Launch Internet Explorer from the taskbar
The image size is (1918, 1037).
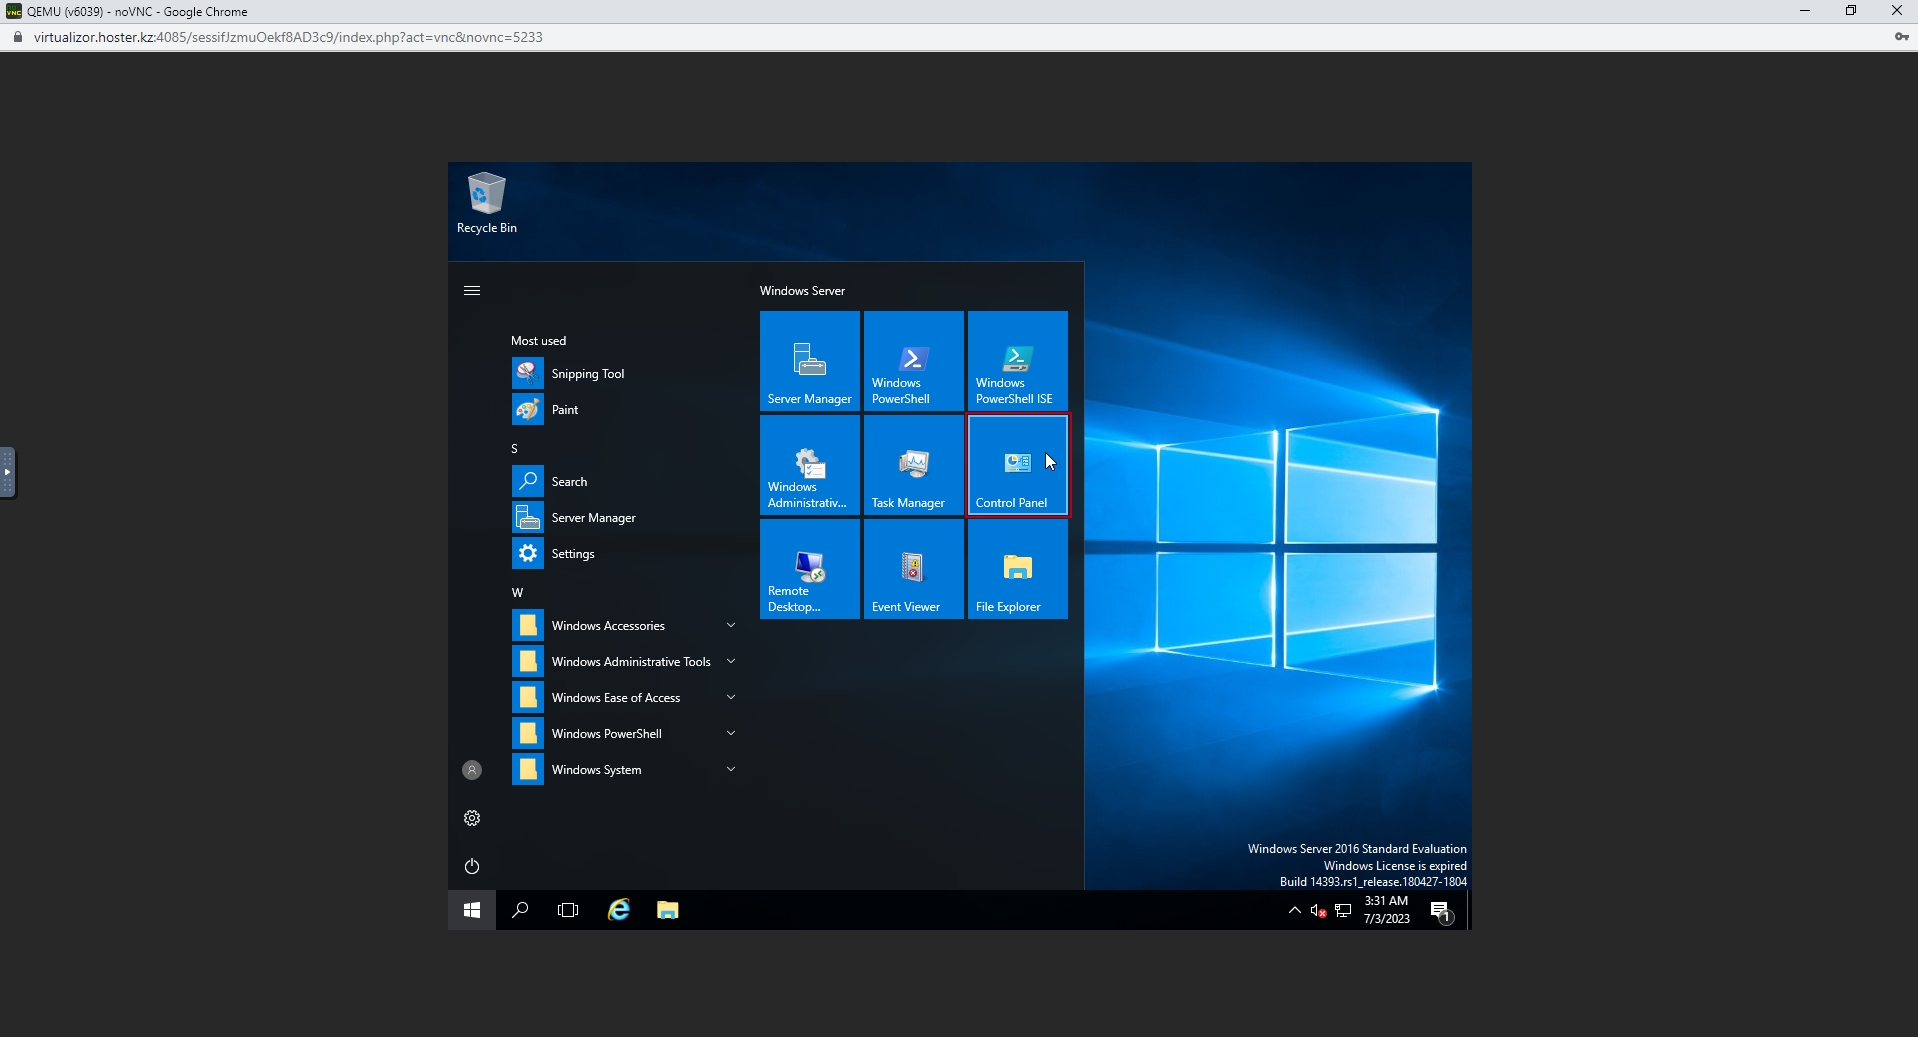click(x=620, y=910)
